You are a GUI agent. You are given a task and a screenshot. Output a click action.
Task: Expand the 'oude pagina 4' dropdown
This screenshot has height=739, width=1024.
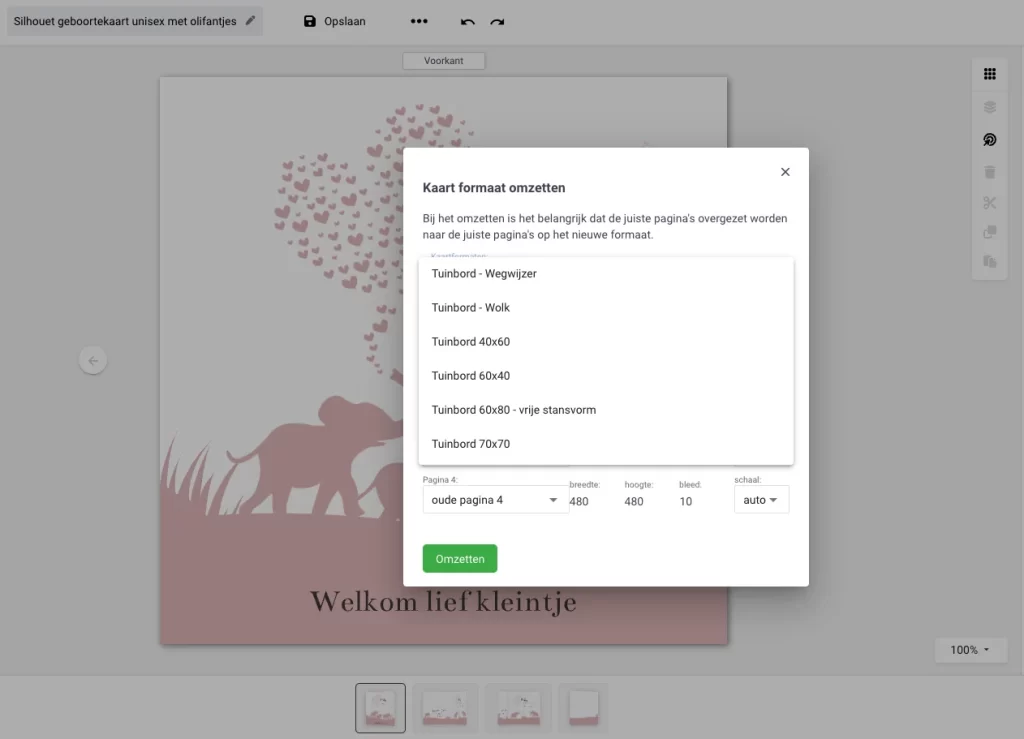495,500
